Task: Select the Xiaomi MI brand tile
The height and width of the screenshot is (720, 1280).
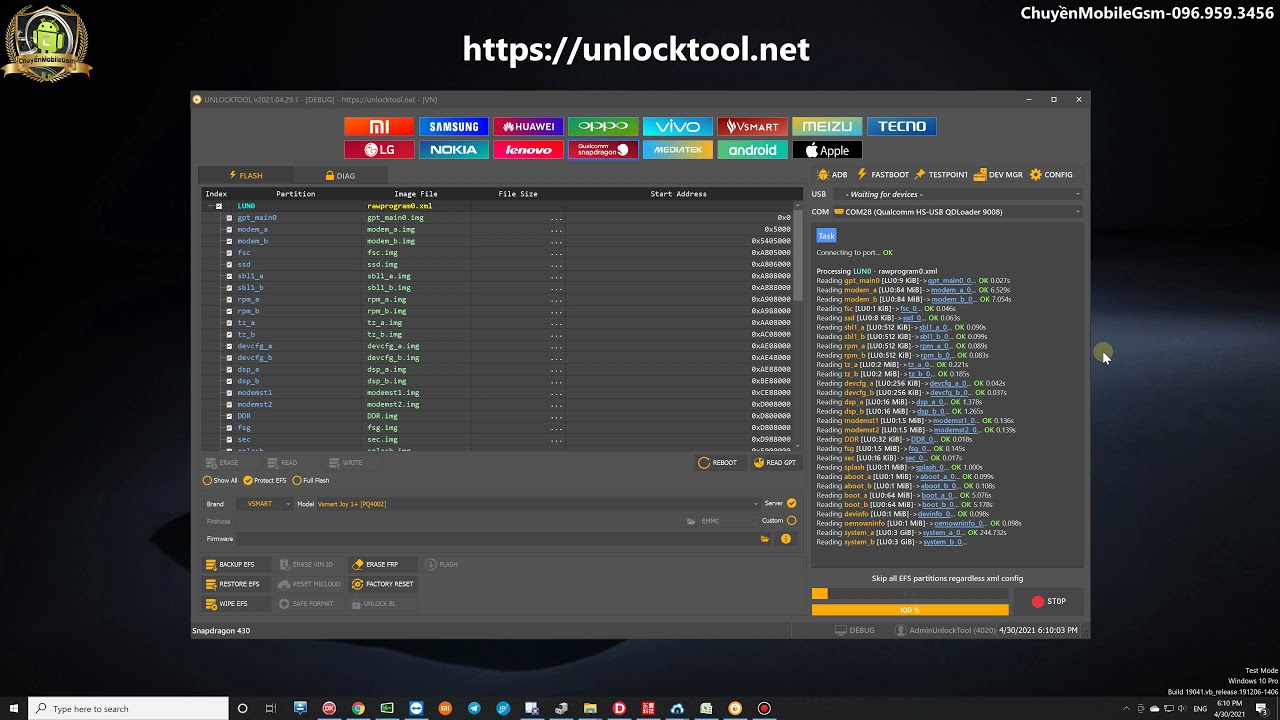Action: [x=379, y=126]
